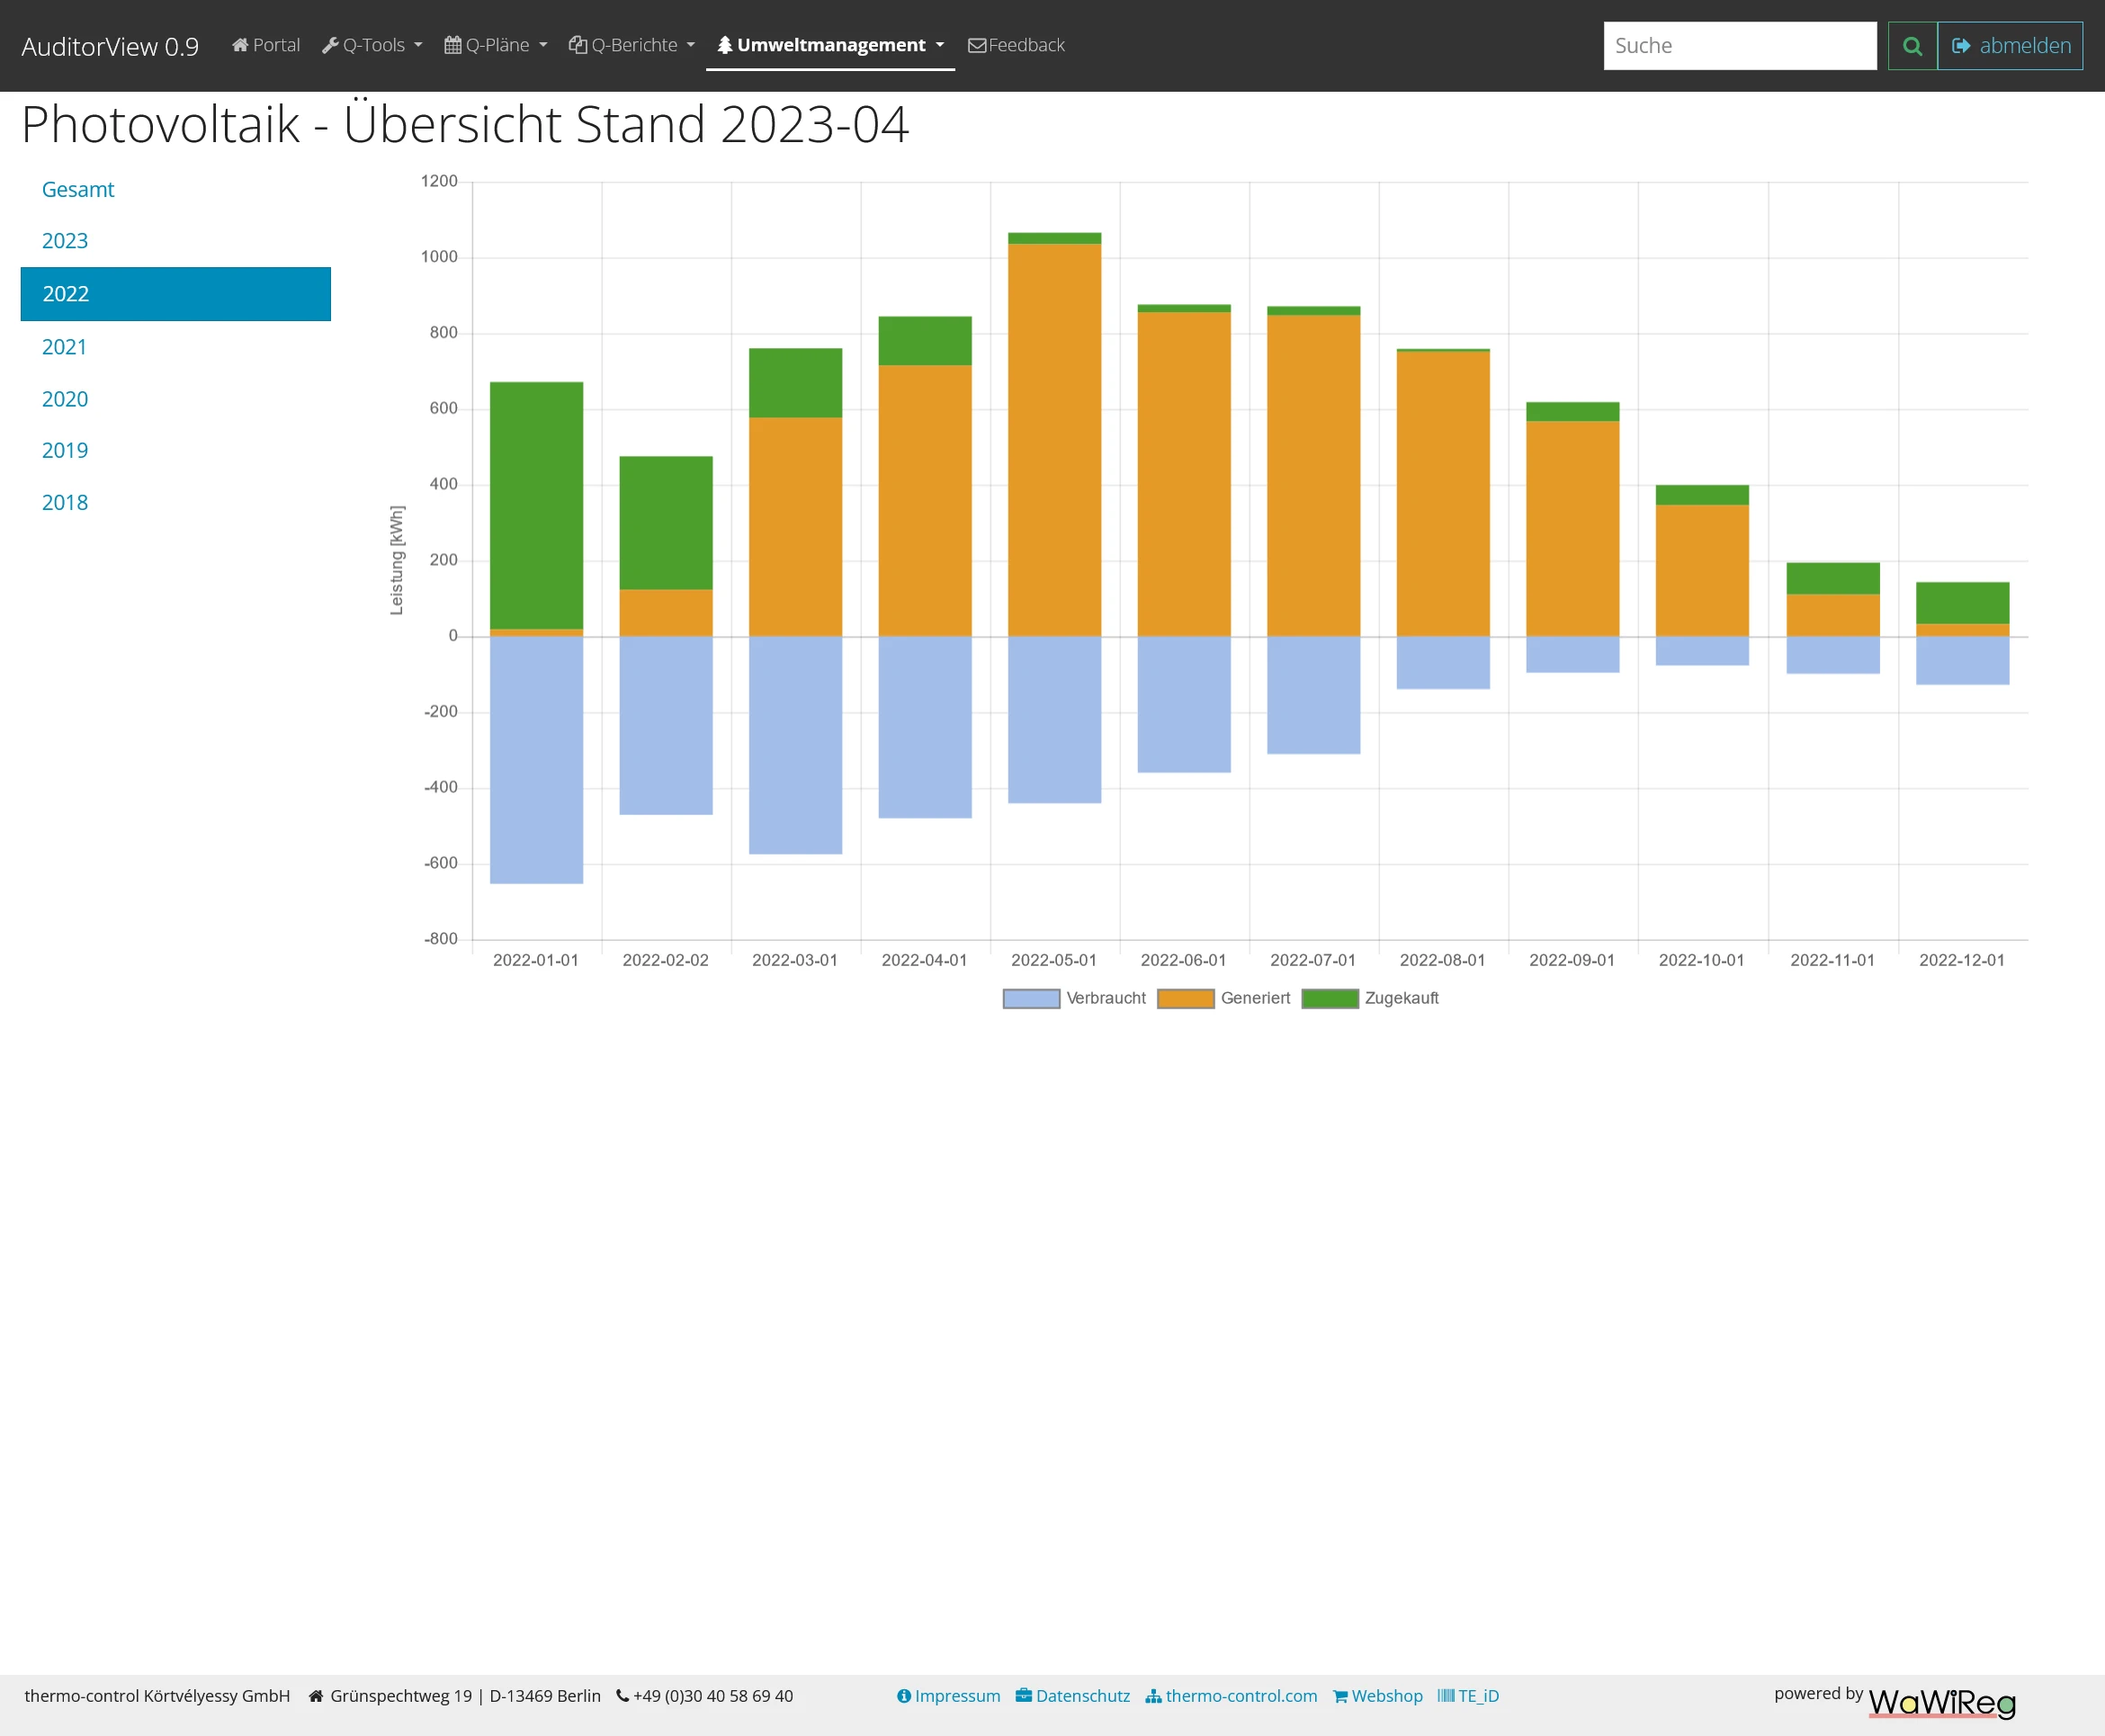Toggle the Generiert legend swatch
2105x1736 pixels.
1185,998
